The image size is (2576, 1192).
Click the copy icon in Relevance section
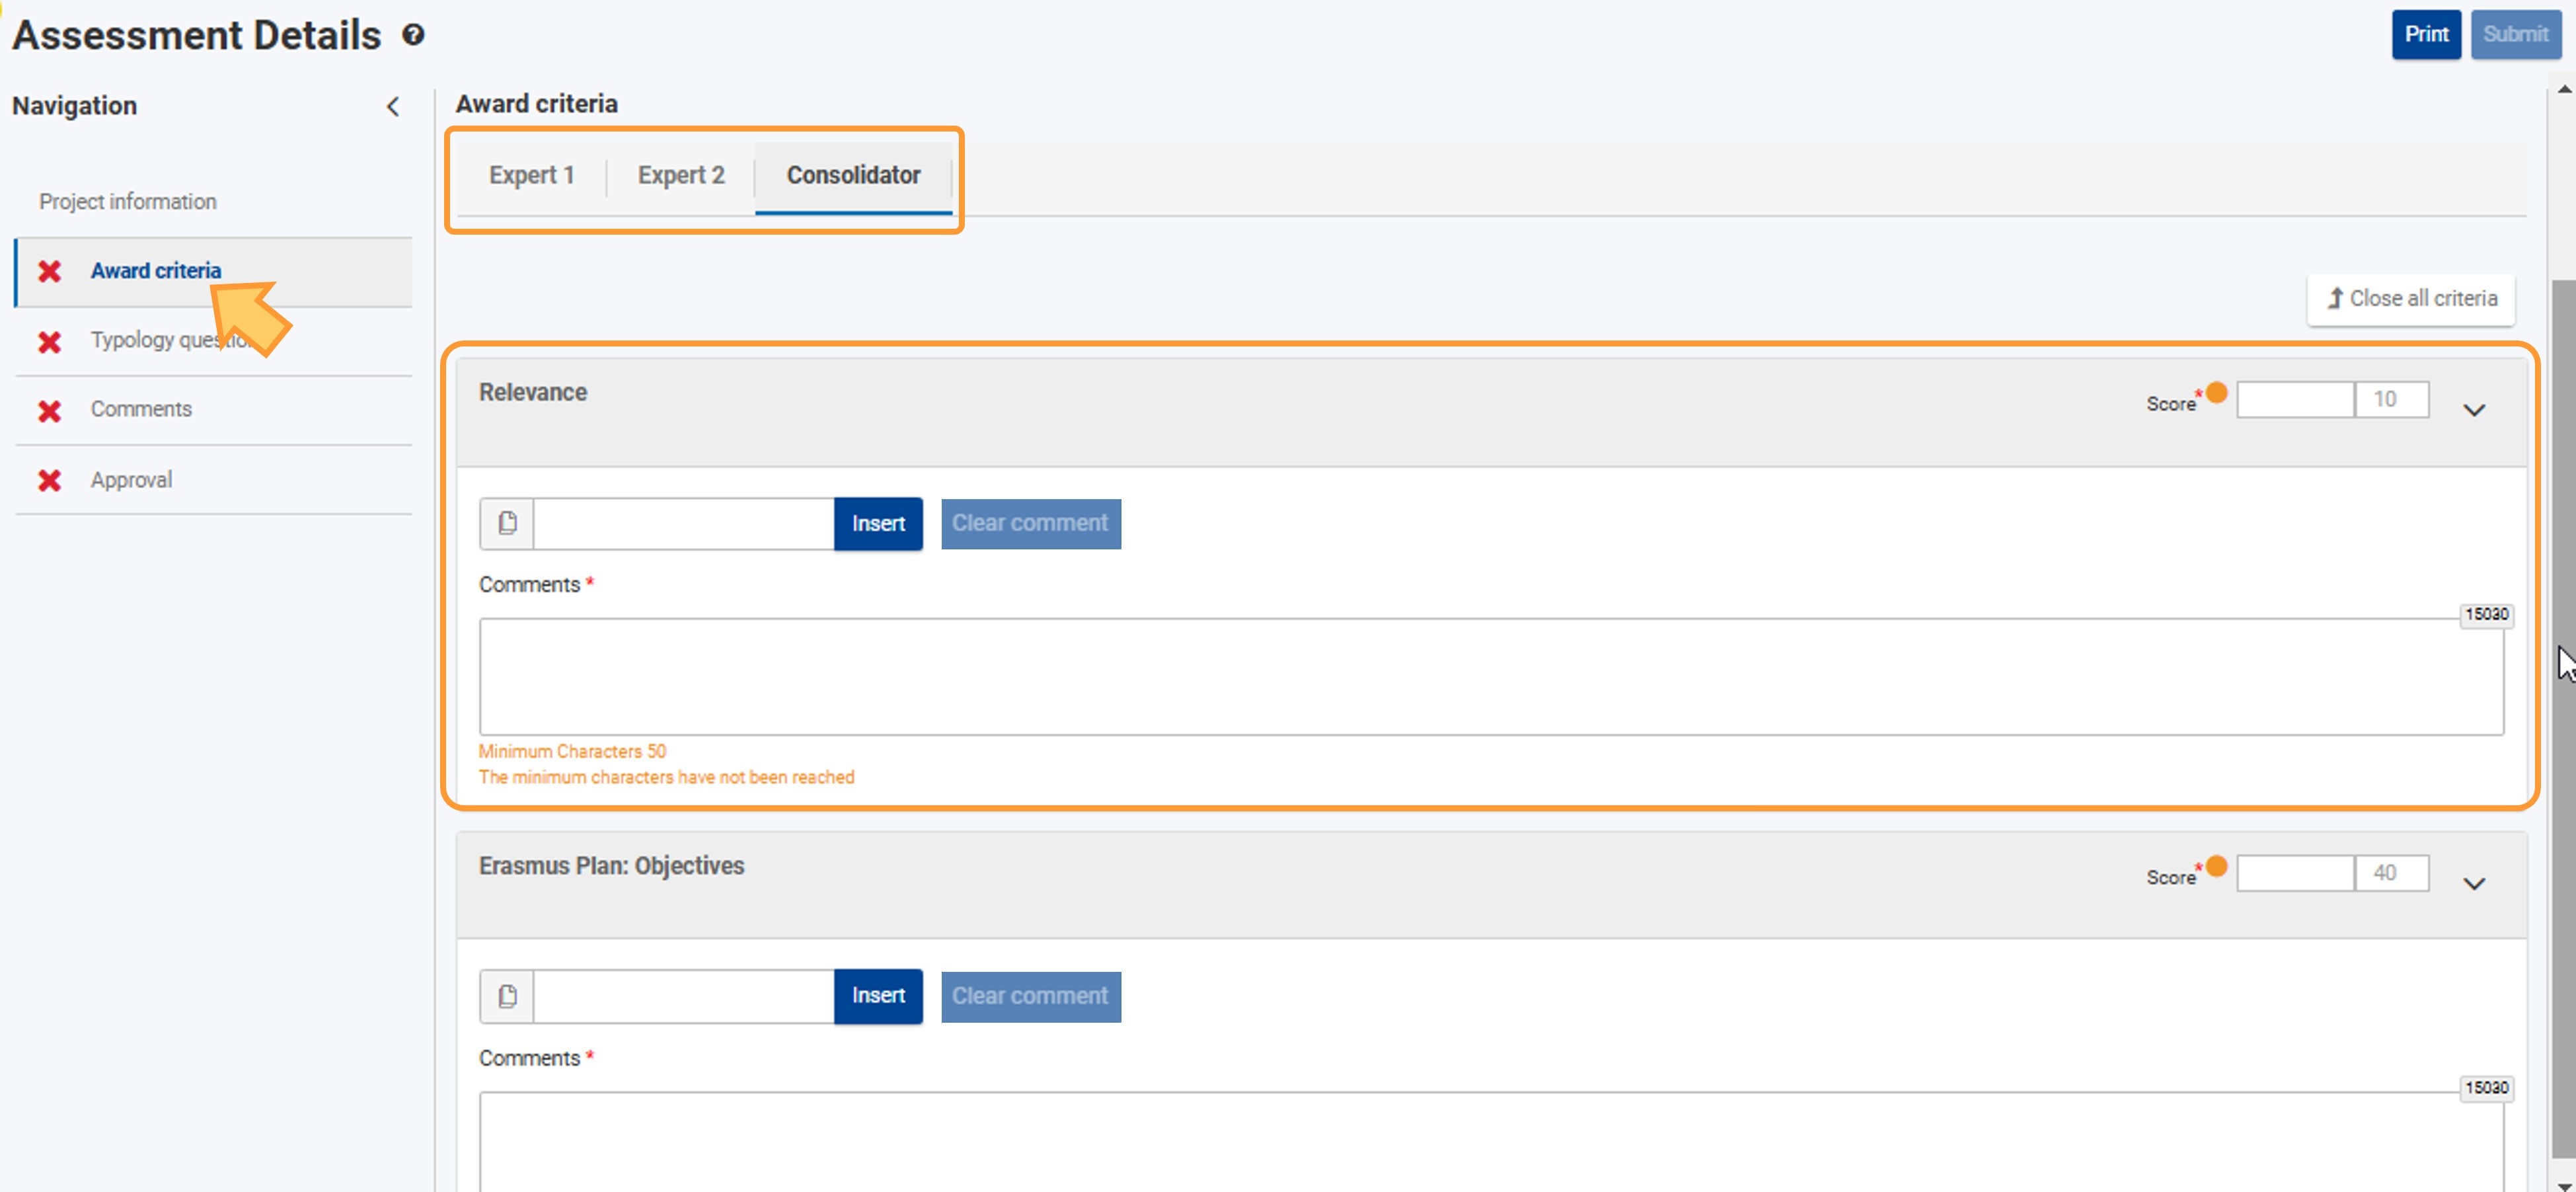tap(507, 523)
